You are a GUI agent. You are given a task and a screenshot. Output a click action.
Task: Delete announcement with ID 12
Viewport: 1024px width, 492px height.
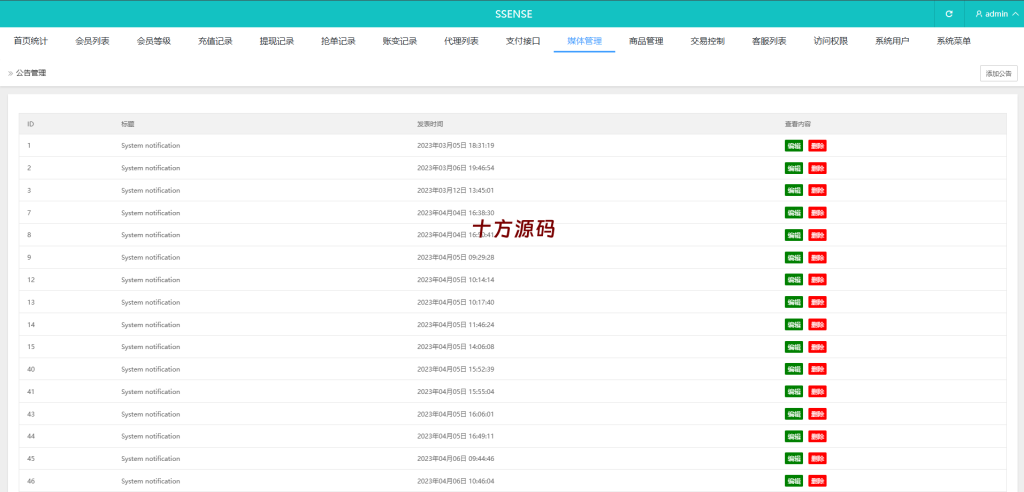coord(817,280)
